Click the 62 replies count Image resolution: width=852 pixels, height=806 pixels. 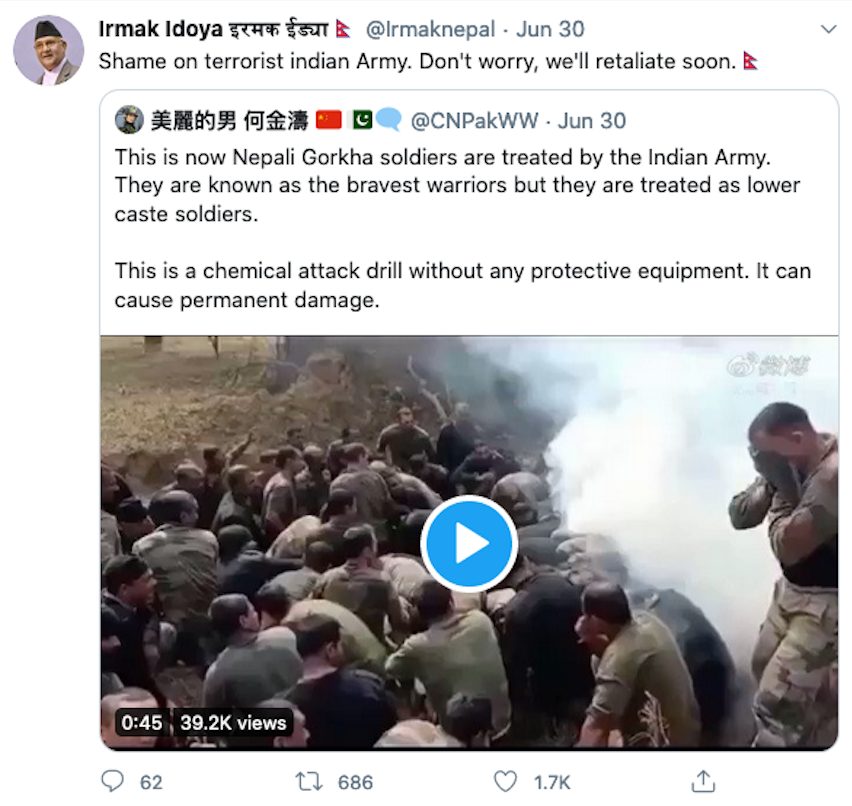click(x=151, y=783)
